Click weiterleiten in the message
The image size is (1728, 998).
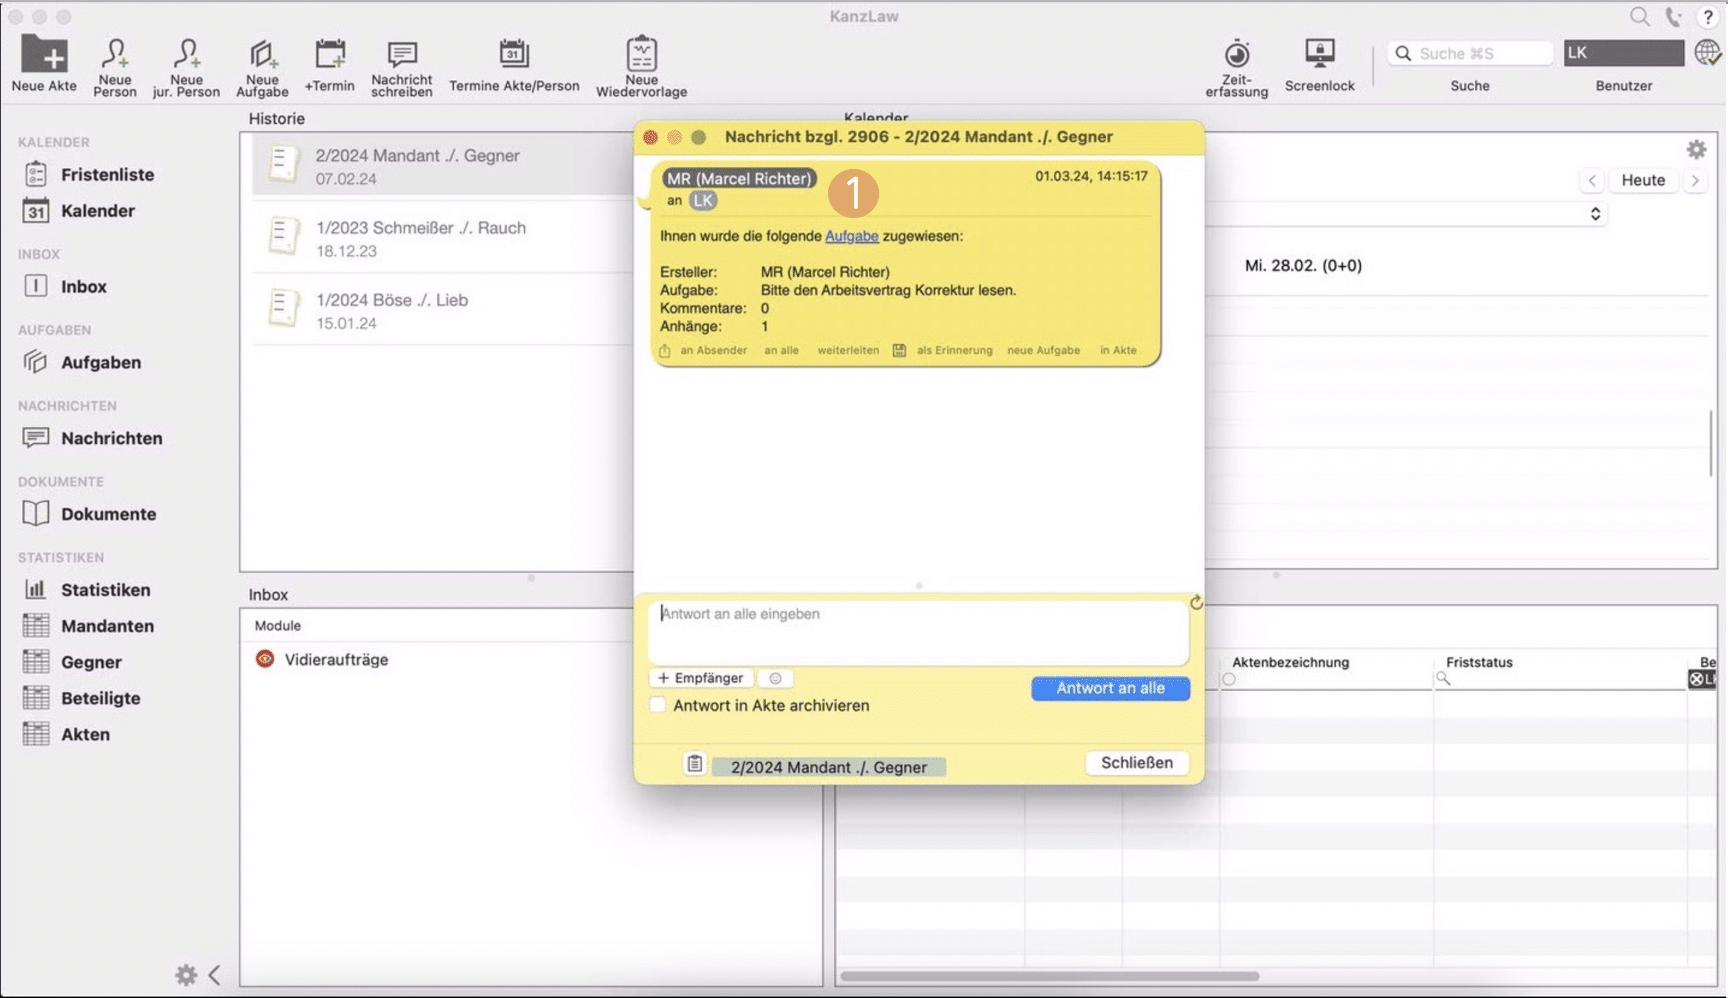[x=848, y=350]
